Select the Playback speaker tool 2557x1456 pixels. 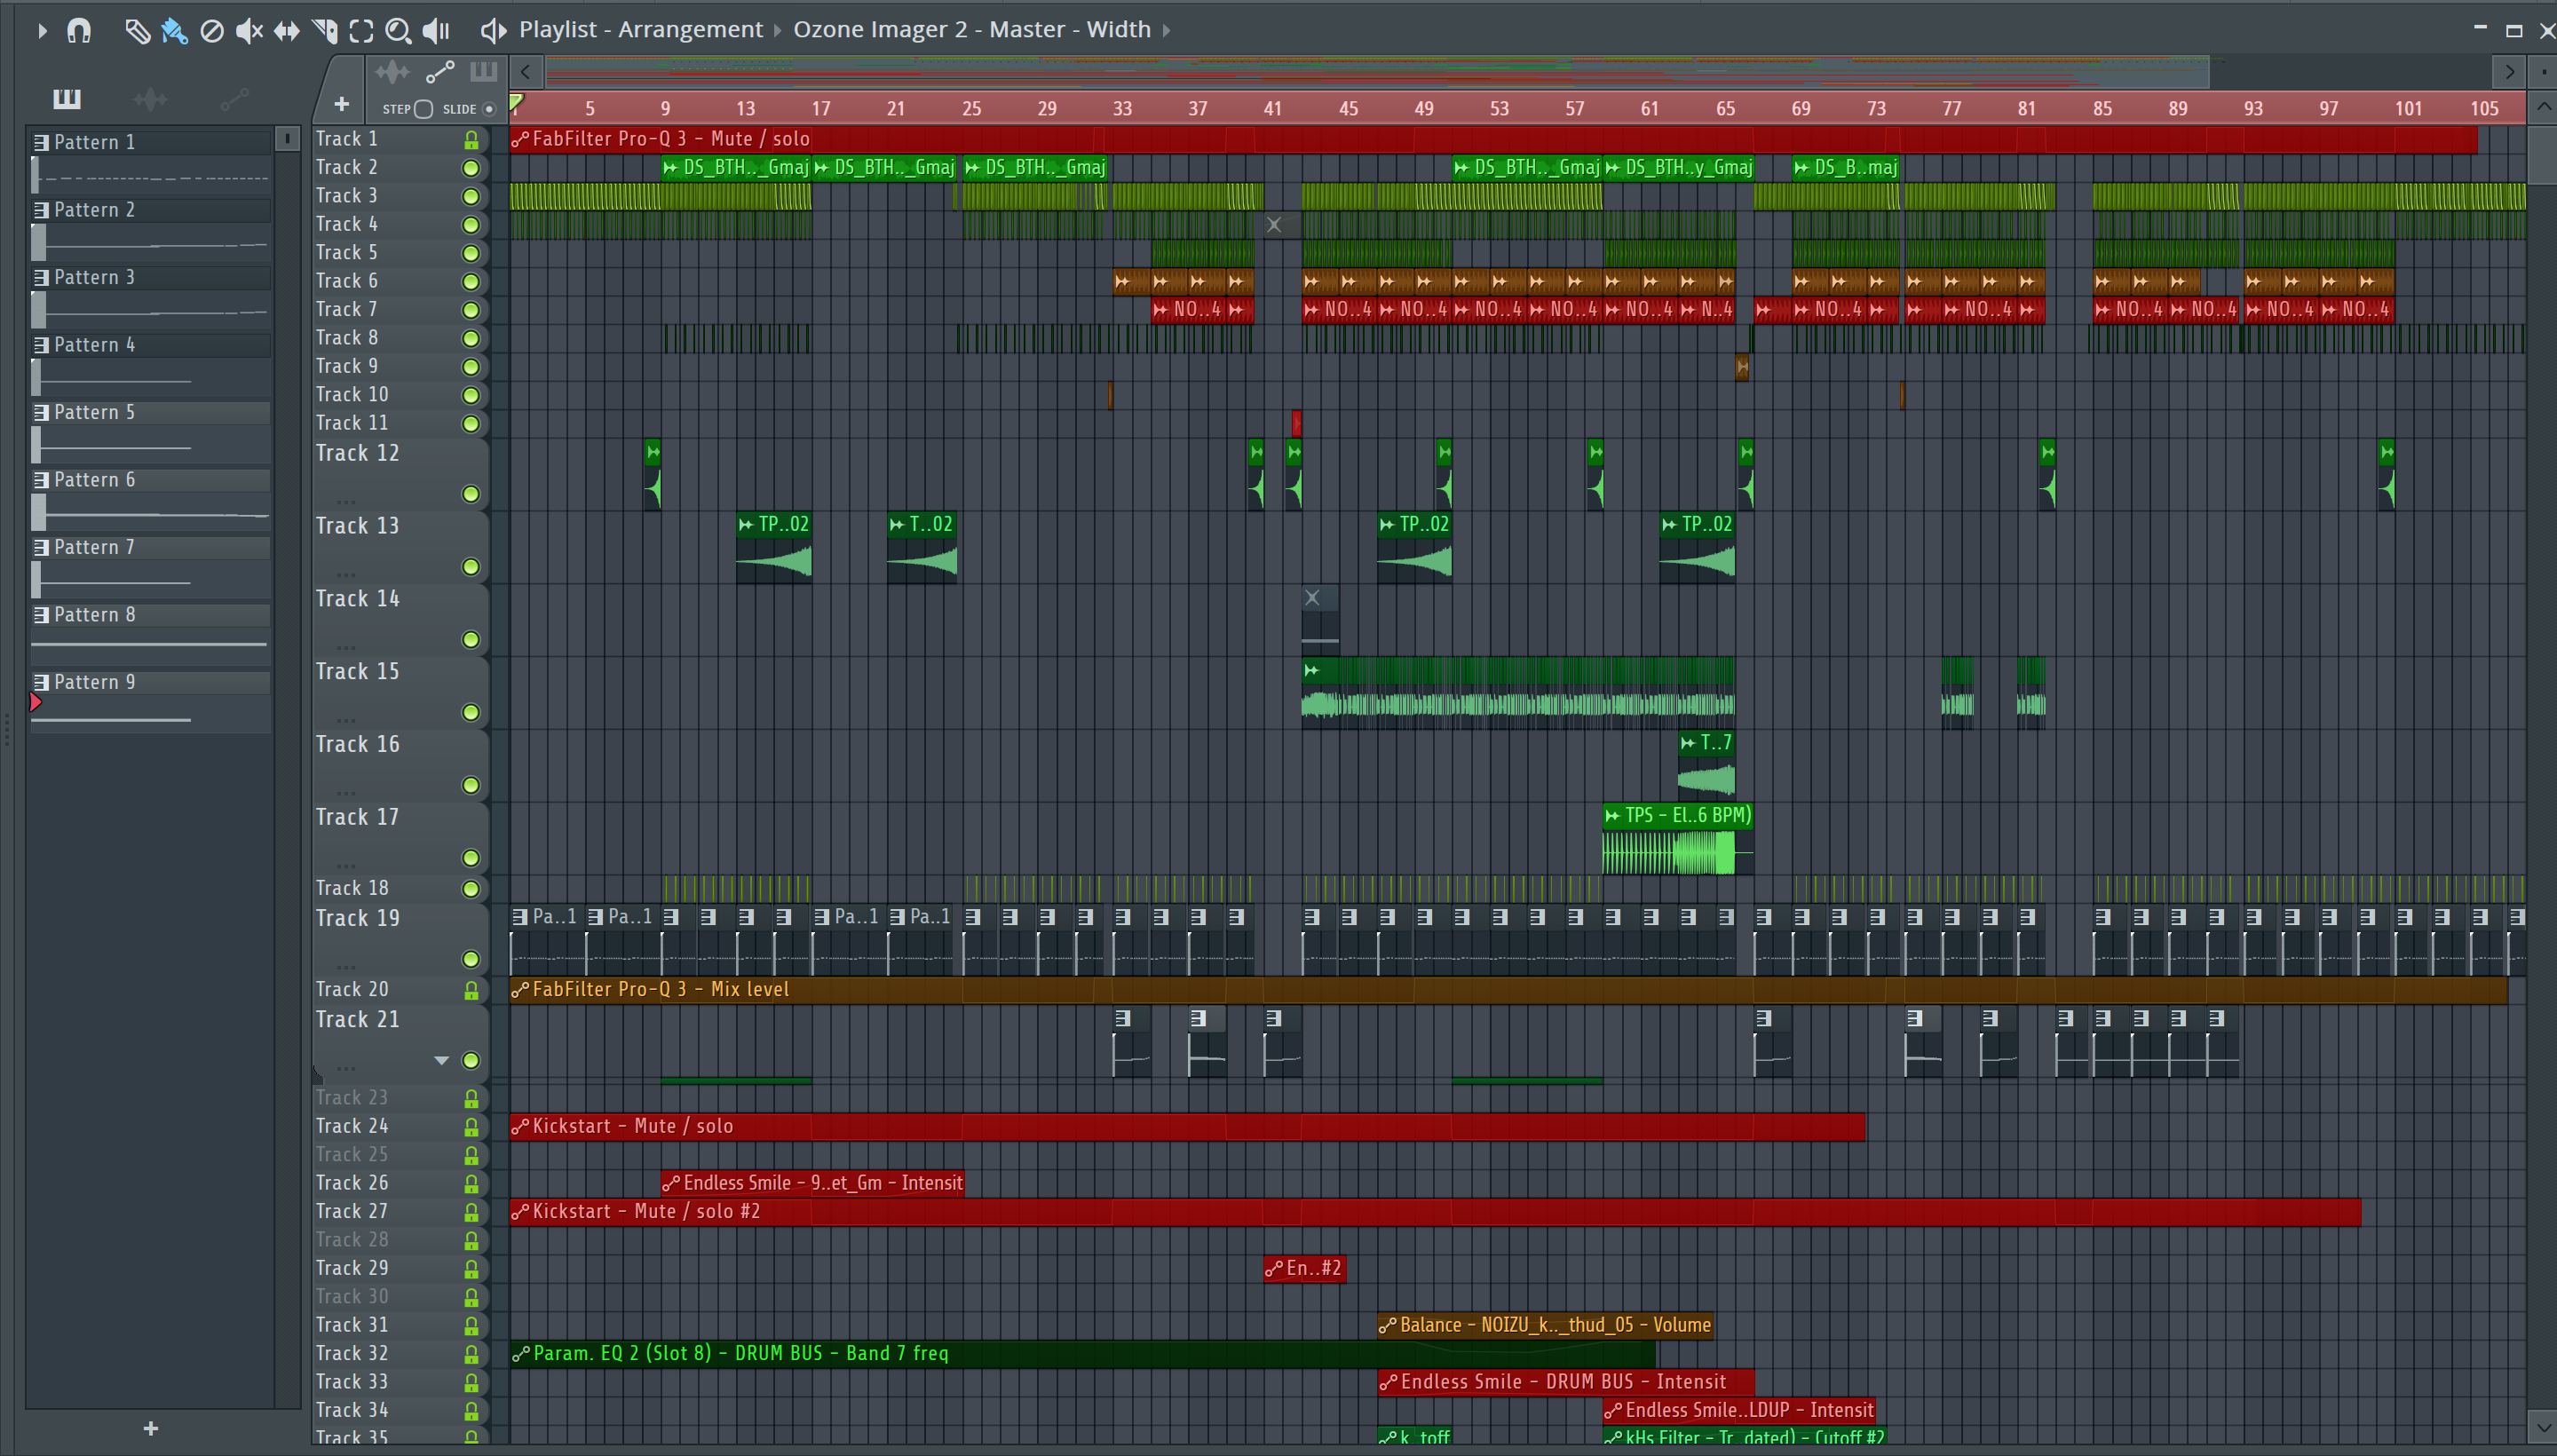point(436,31)
